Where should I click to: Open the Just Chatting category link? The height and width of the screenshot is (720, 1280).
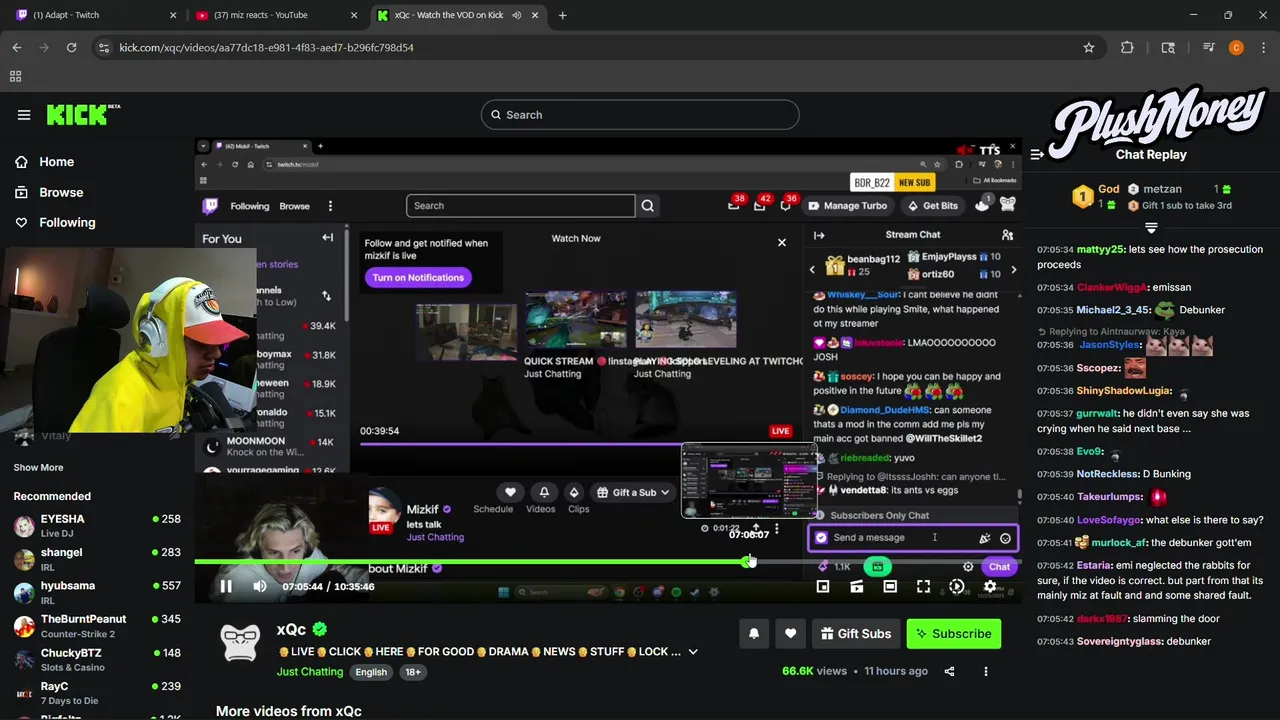310,672
